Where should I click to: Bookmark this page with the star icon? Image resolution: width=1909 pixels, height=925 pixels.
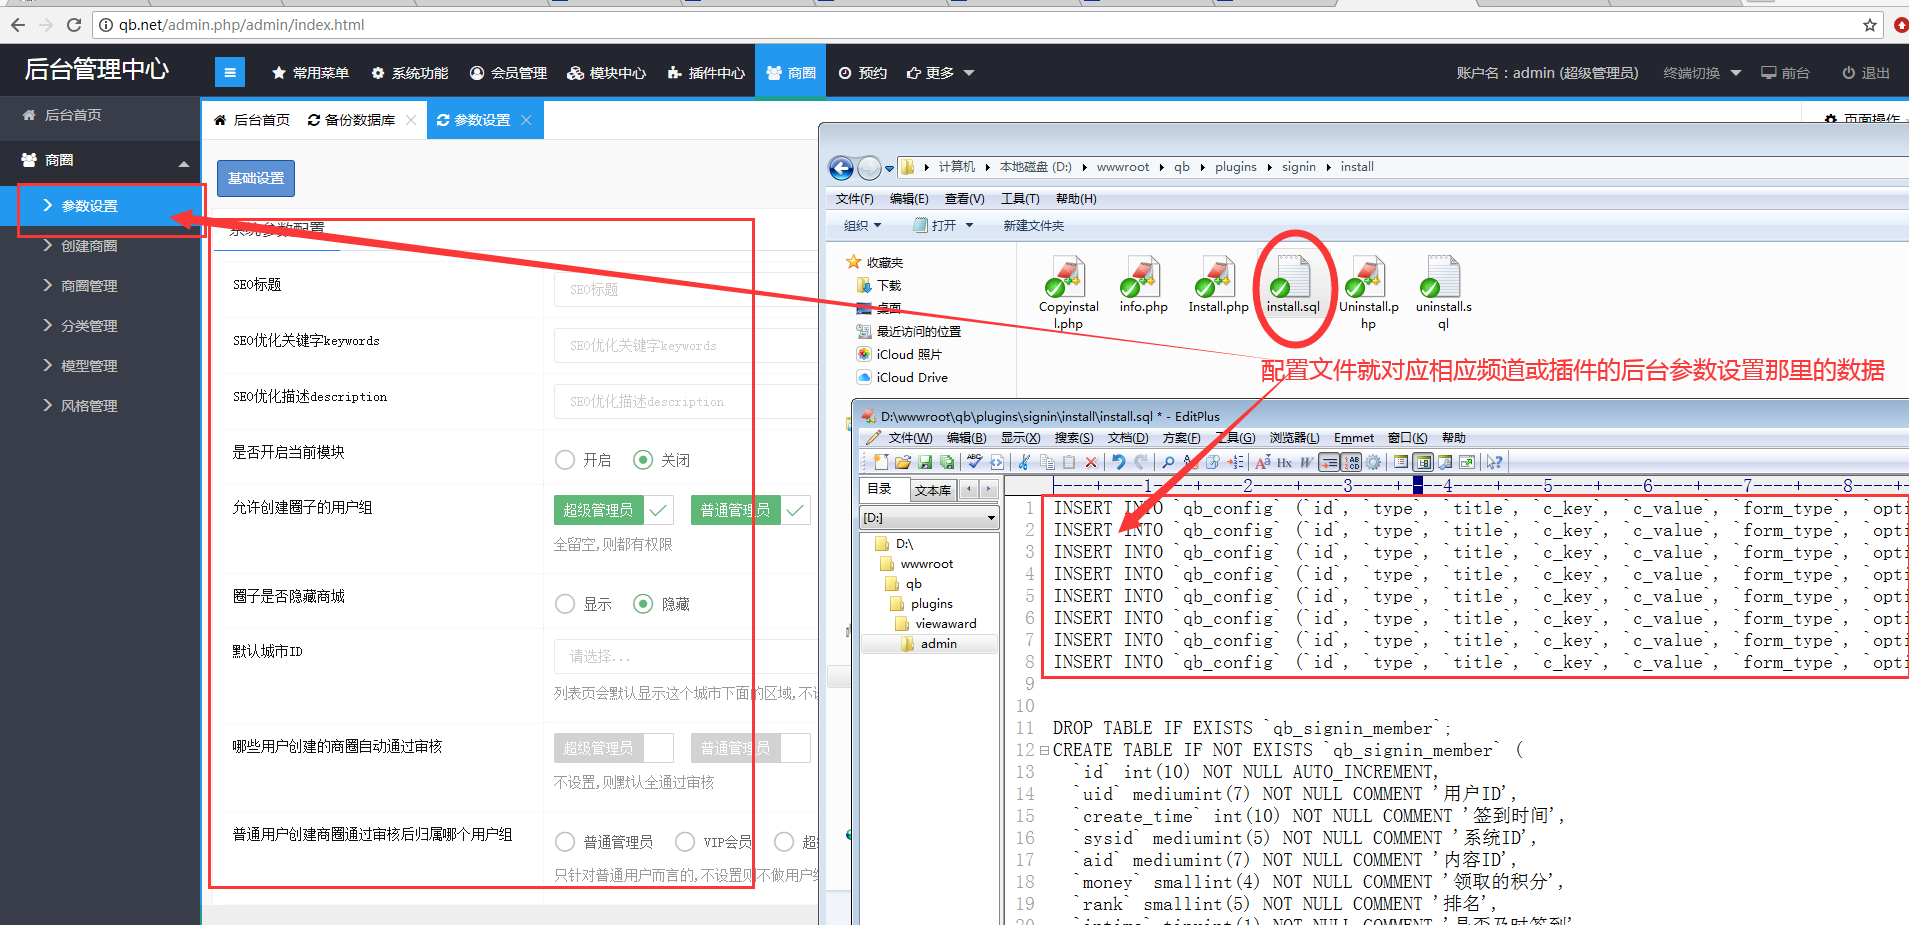[1869, 25]
